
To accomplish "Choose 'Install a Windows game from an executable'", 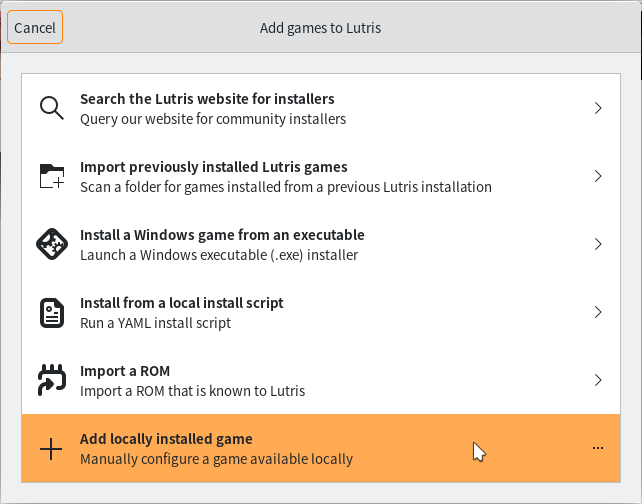I will pyautogui.click(x=222, y=235).
